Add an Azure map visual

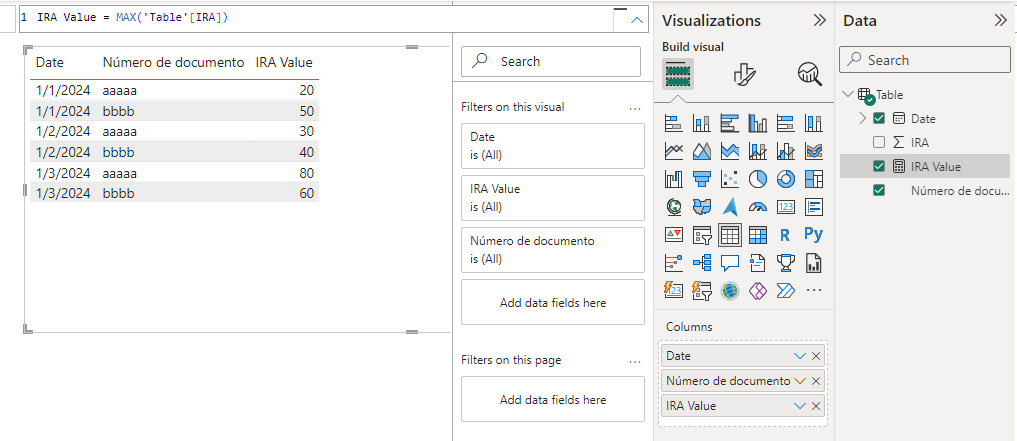(x=730, y=207)
